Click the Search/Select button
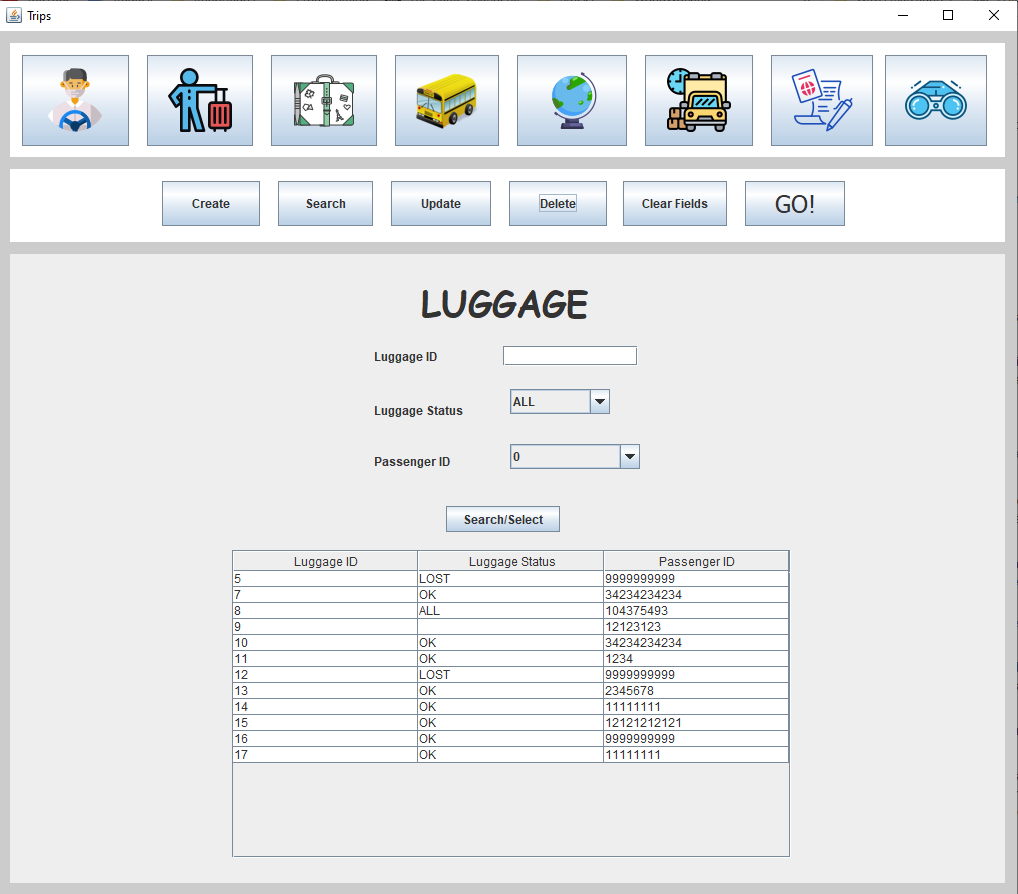This screenshot has height=894, width=1018. pyautogui.click(x=503, y=519)
